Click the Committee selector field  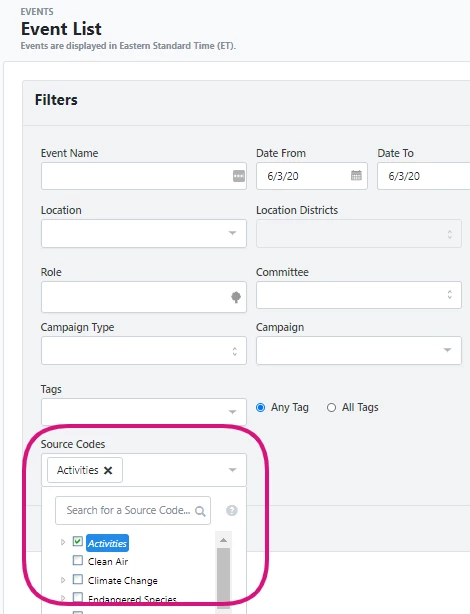pos(359,294)
